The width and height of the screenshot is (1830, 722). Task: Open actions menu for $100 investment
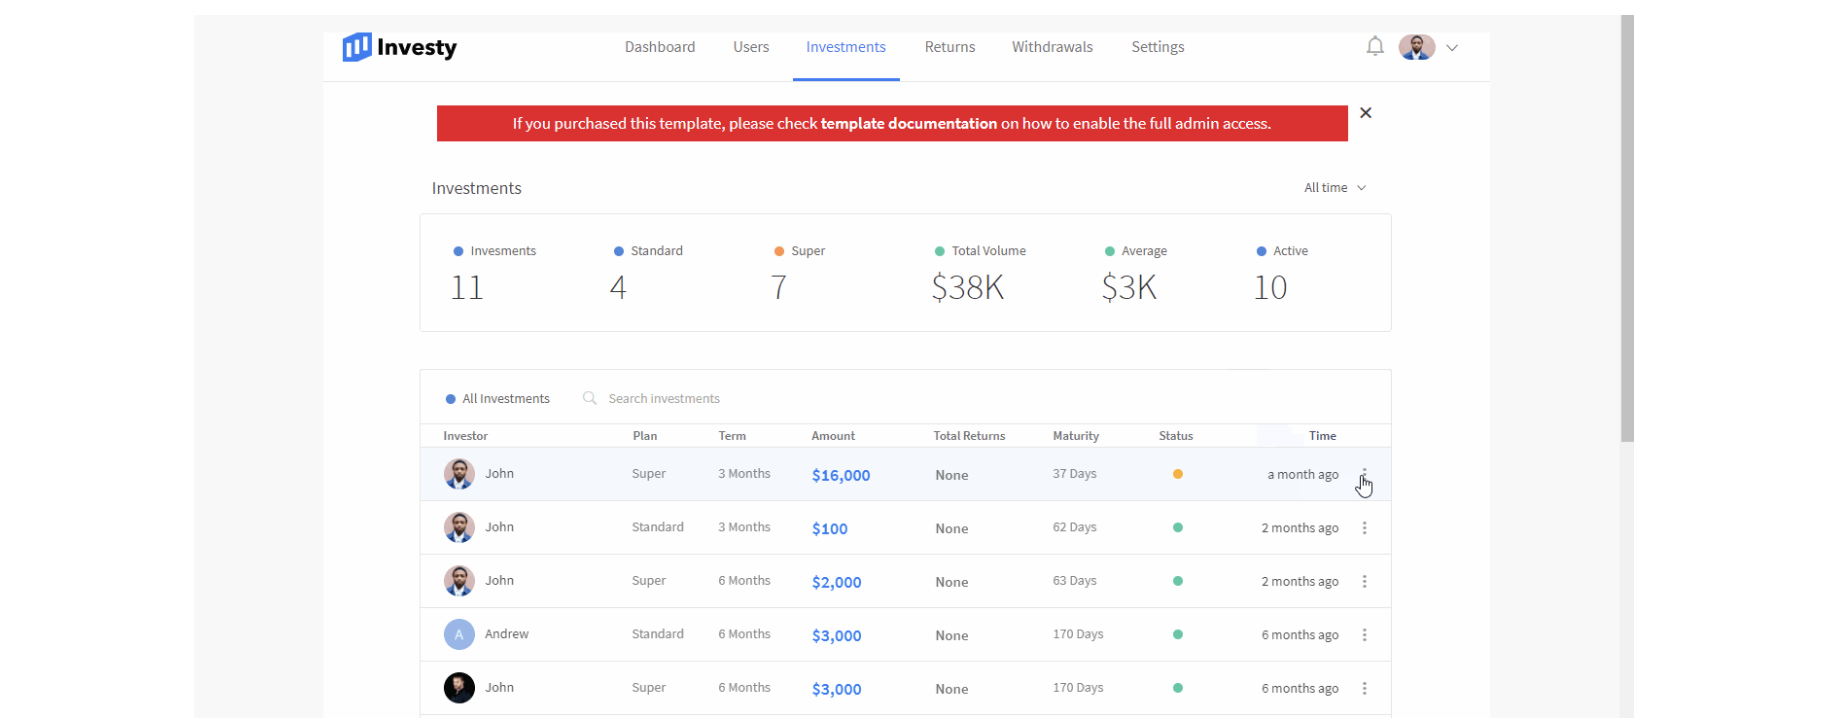point(1364,528)
